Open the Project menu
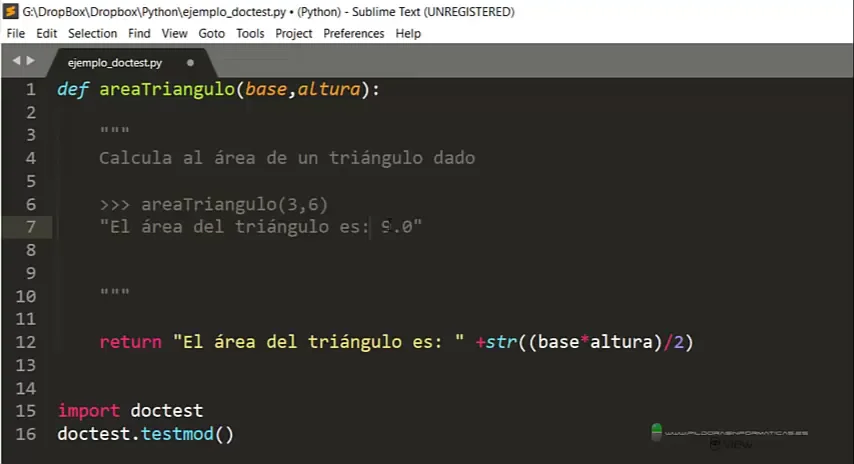The width and height of the screenshot is (854, 464). click(294, 33)
